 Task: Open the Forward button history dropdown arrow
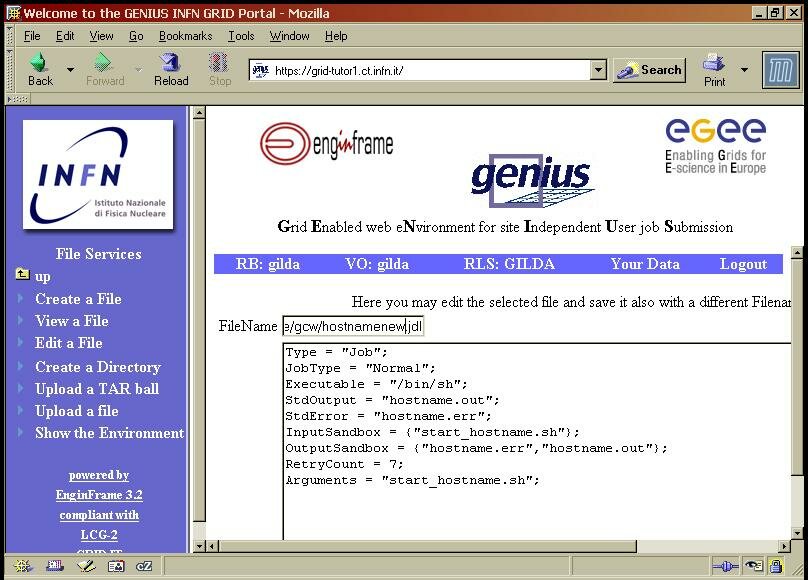(138, 69)
